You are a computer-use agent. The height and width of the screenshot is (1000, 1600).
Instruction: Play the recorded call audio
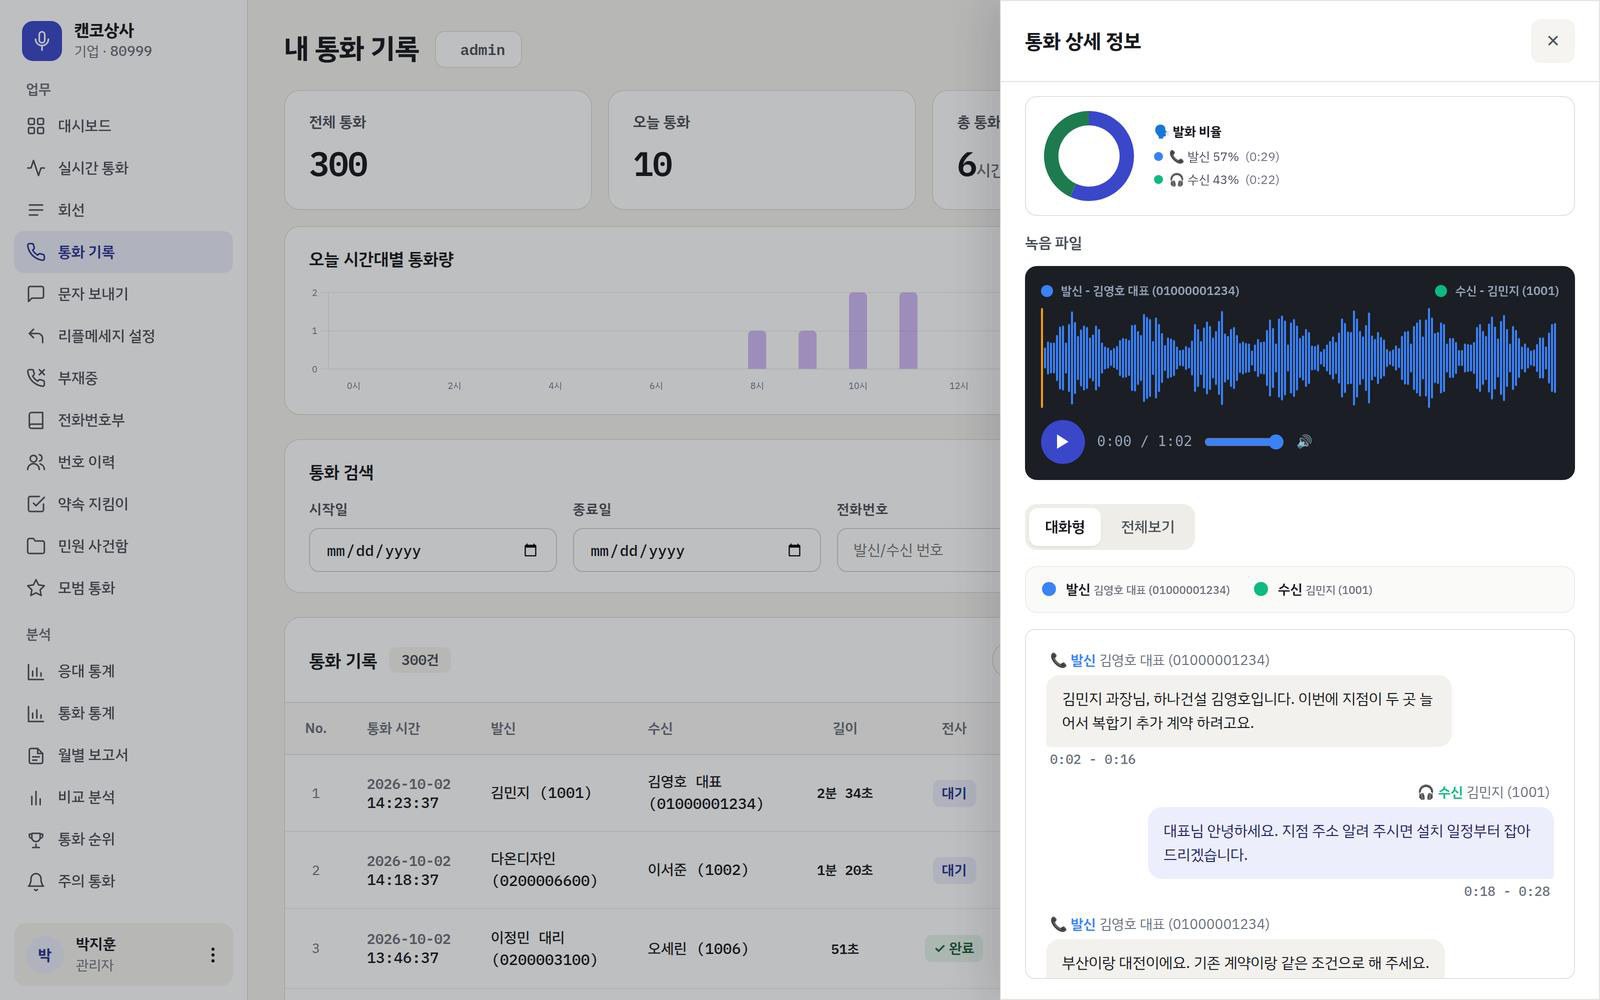point(1062,442)
